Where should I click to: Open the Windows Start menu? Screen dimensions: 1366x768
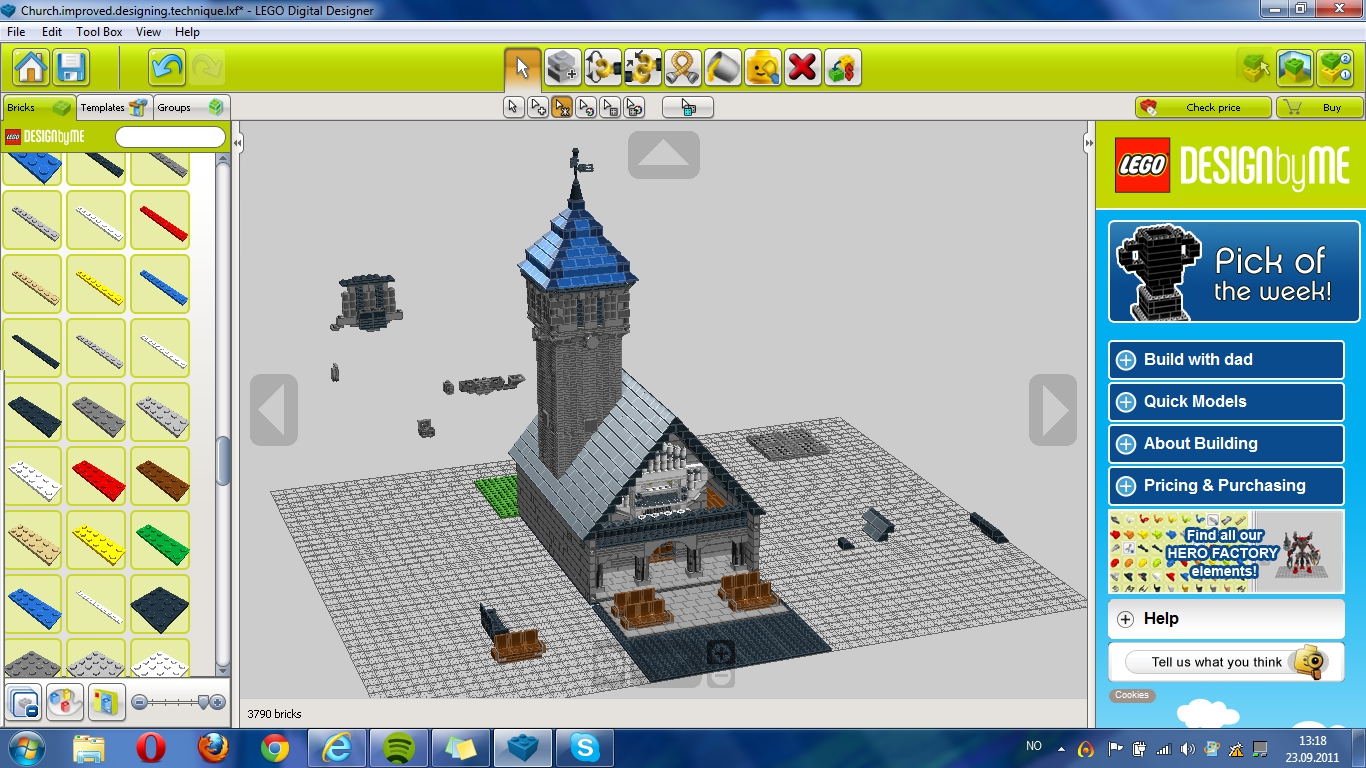coord(26,747)
